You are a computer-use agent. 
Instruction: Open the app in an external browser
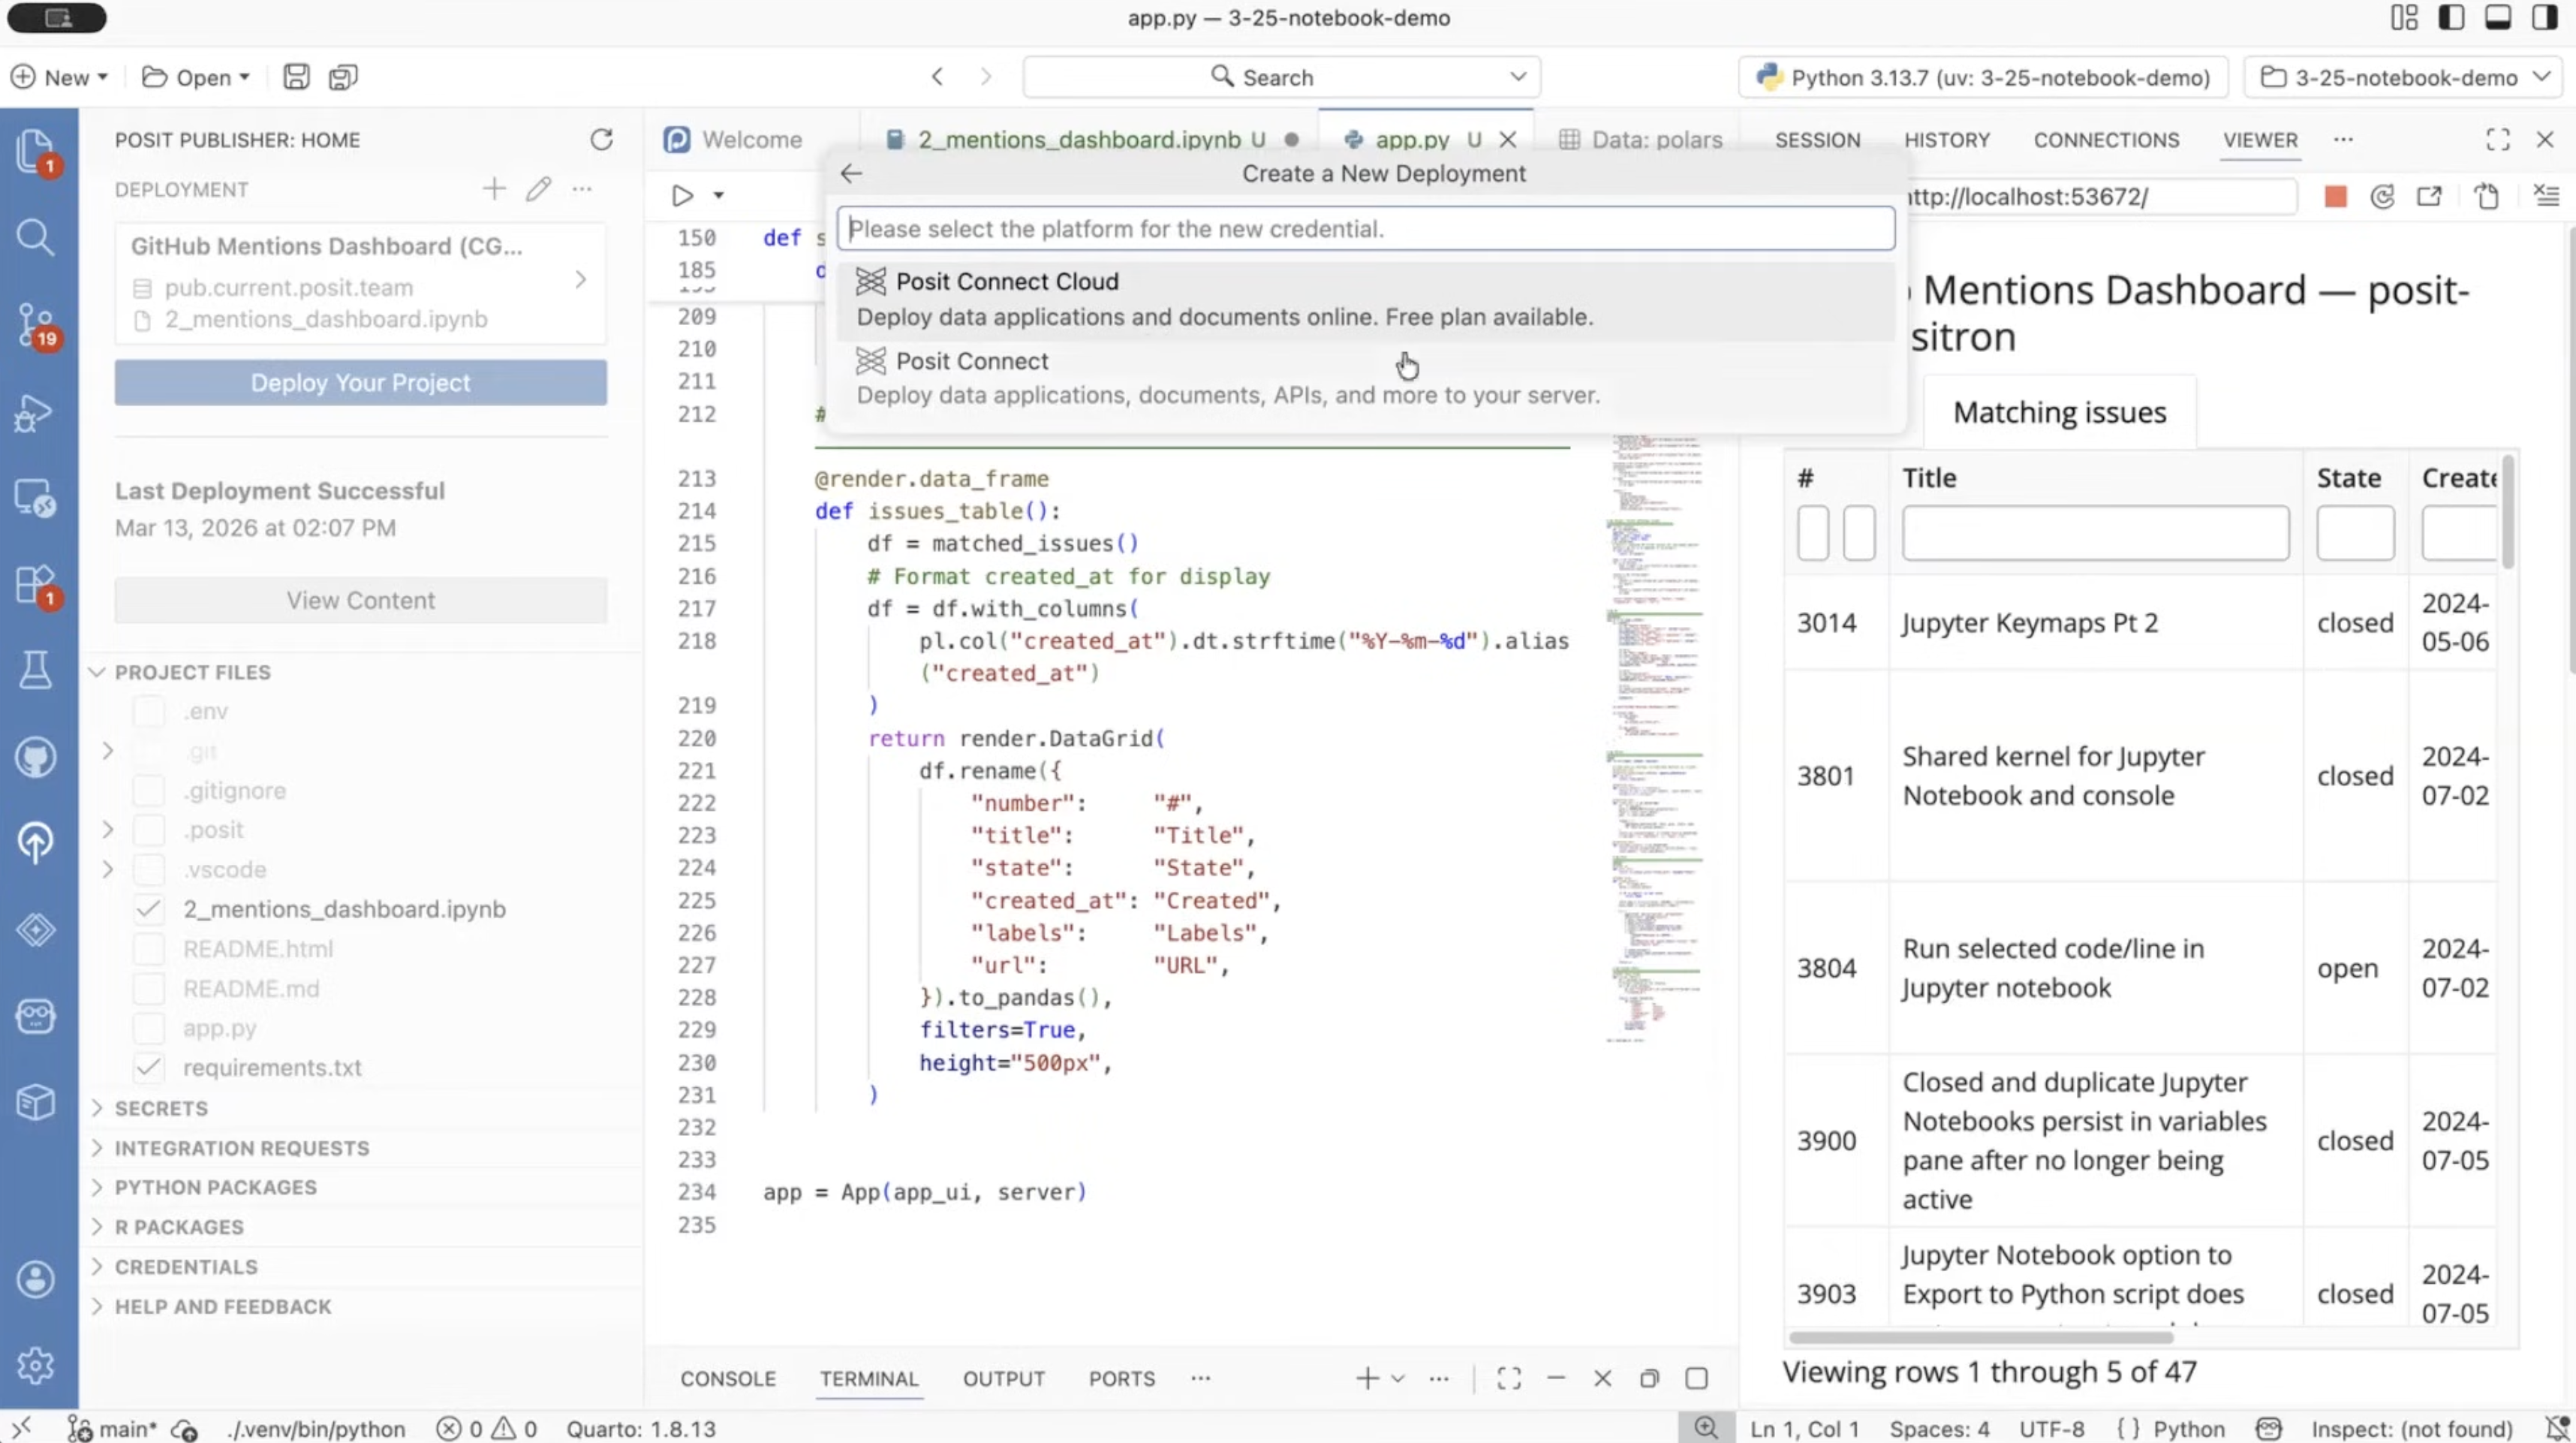[2430, 196]
